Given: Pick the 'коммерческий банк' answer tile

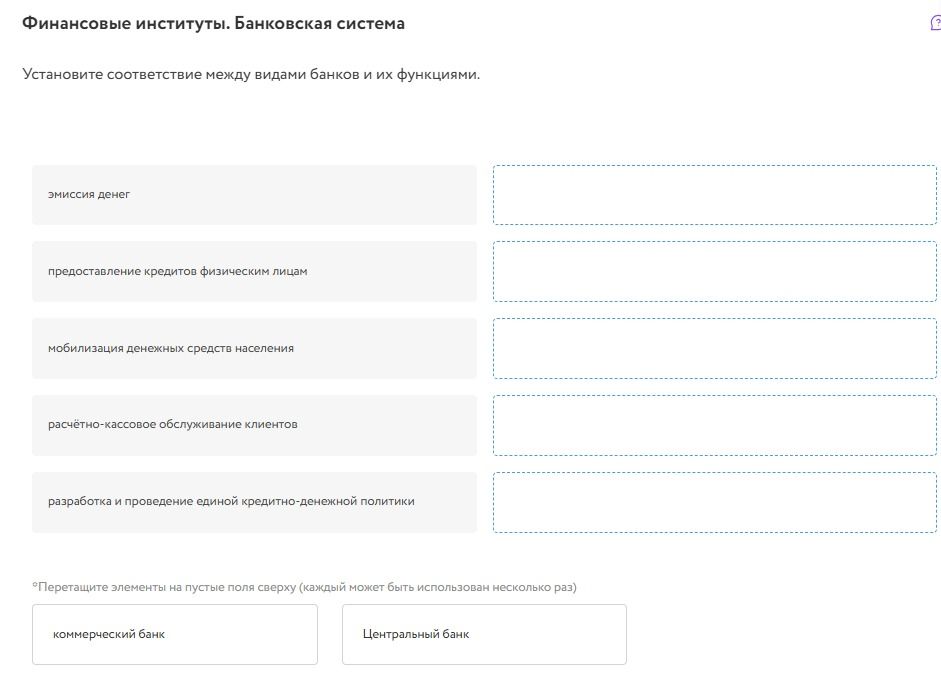Looking at the screenshot, I should coord(175,634).
